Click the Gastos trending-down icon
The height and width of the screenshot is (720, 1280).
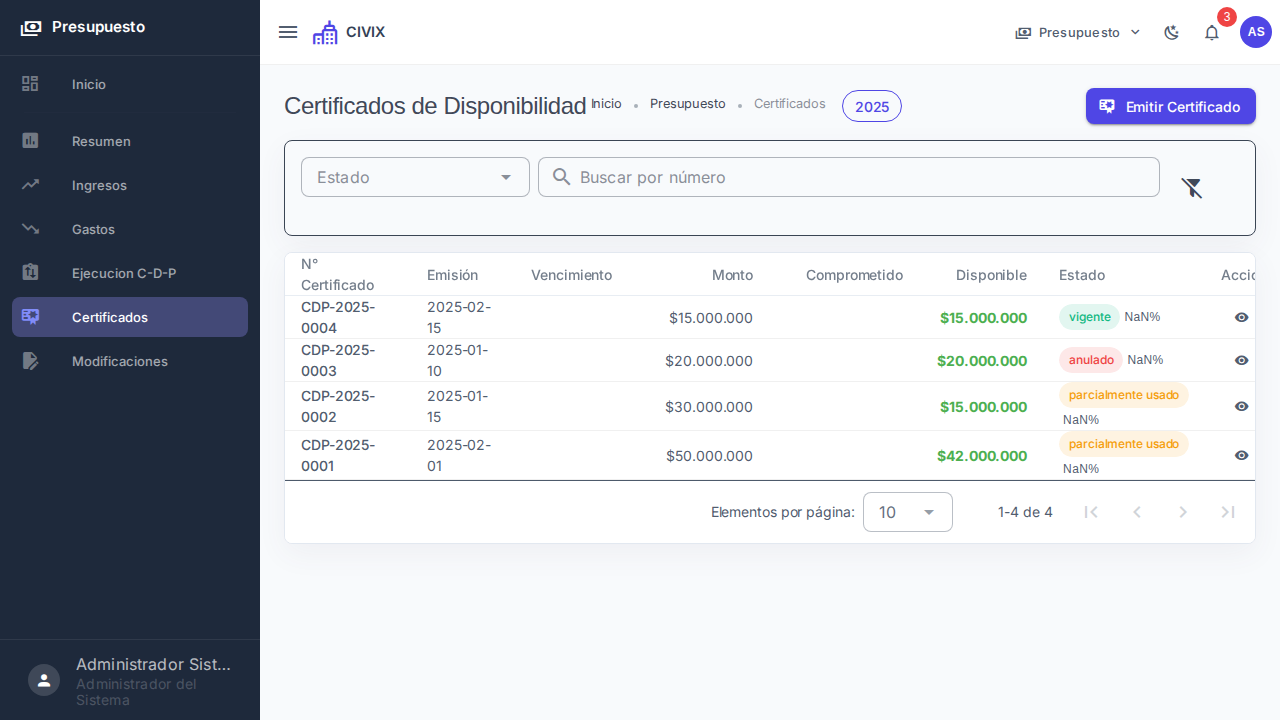point(30,229)
